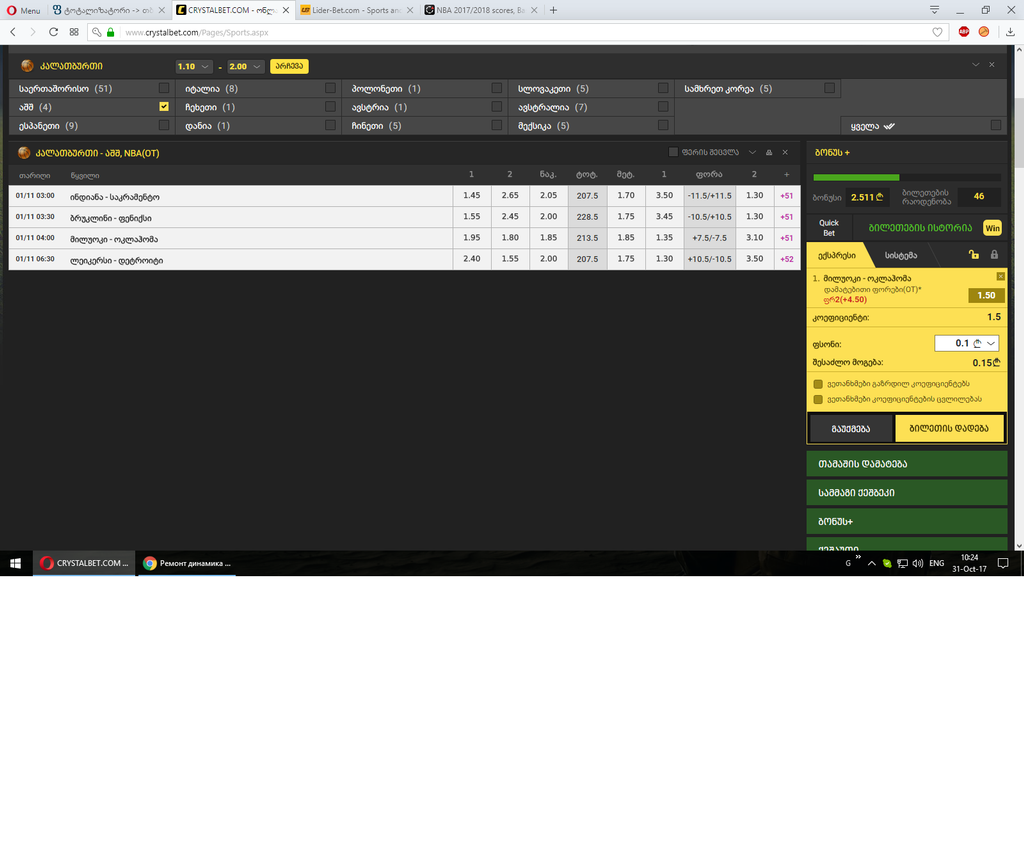Open the 1.10 minimum odds dropdown
The image size is (1024, 853).
[193, 67]
